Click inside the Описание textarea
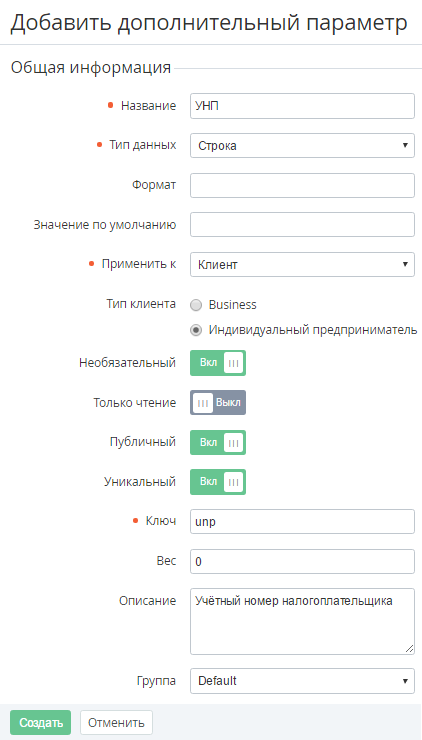Viewport: 422px width, 740px height. [303, 622]
